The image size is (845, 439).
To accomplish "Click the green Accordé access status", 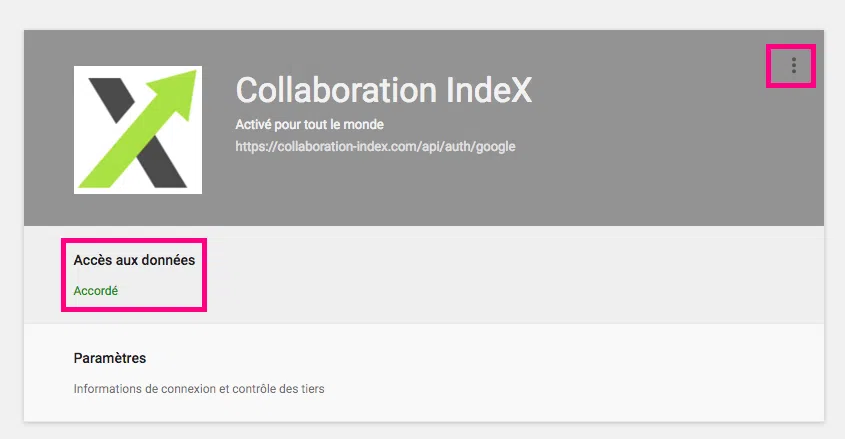I will (95, 291).
